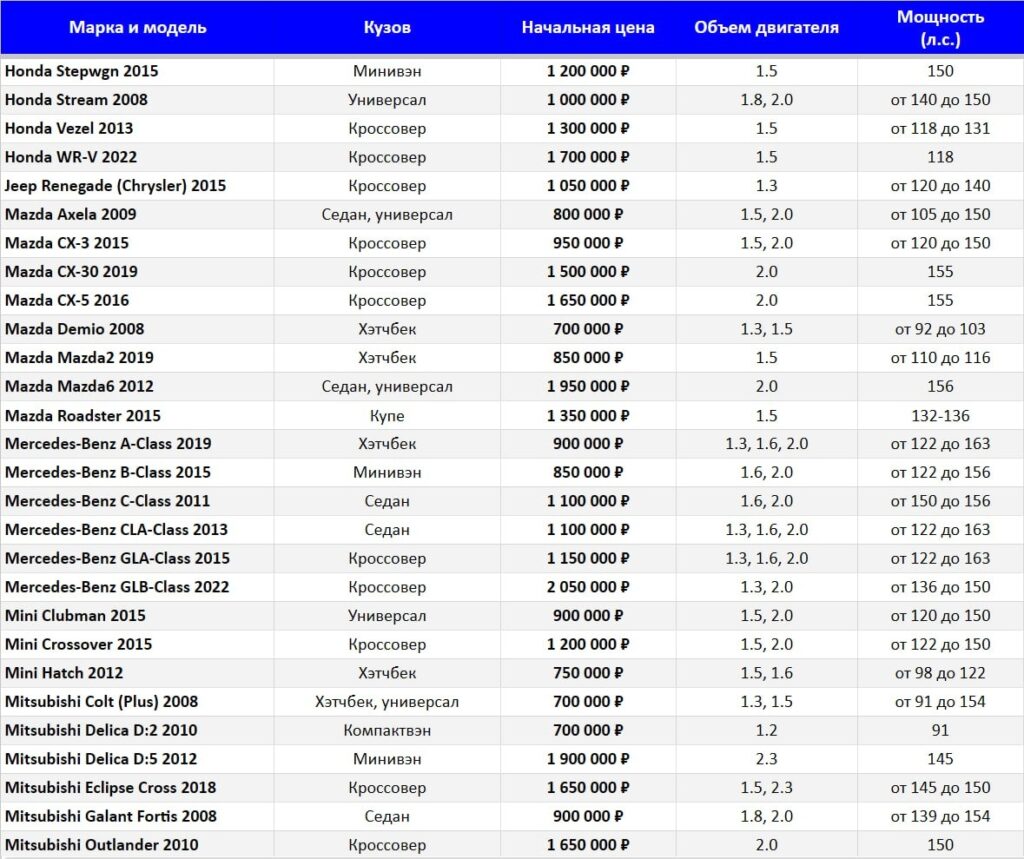The image size is (1024, 859).
Task: Click '2.3' engine volume of Delica D:5
Action: [767, 760]
